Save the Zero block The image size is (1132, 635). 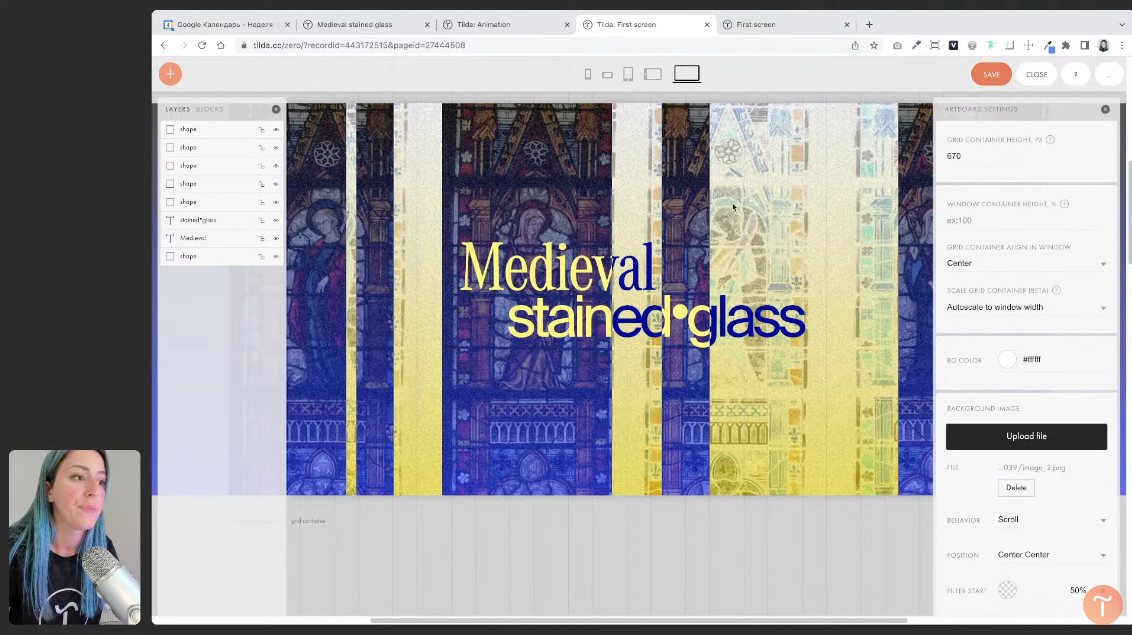point(991,74)
